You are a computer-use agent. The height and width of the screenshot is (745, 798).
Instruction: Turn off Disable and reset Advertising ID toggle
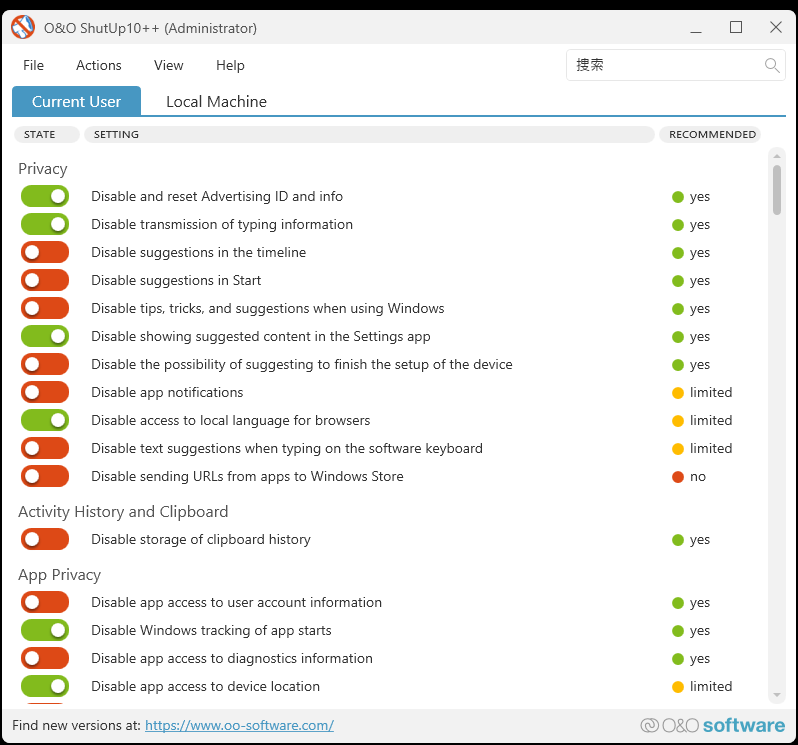pyautogui.click(x=45, y=197)
